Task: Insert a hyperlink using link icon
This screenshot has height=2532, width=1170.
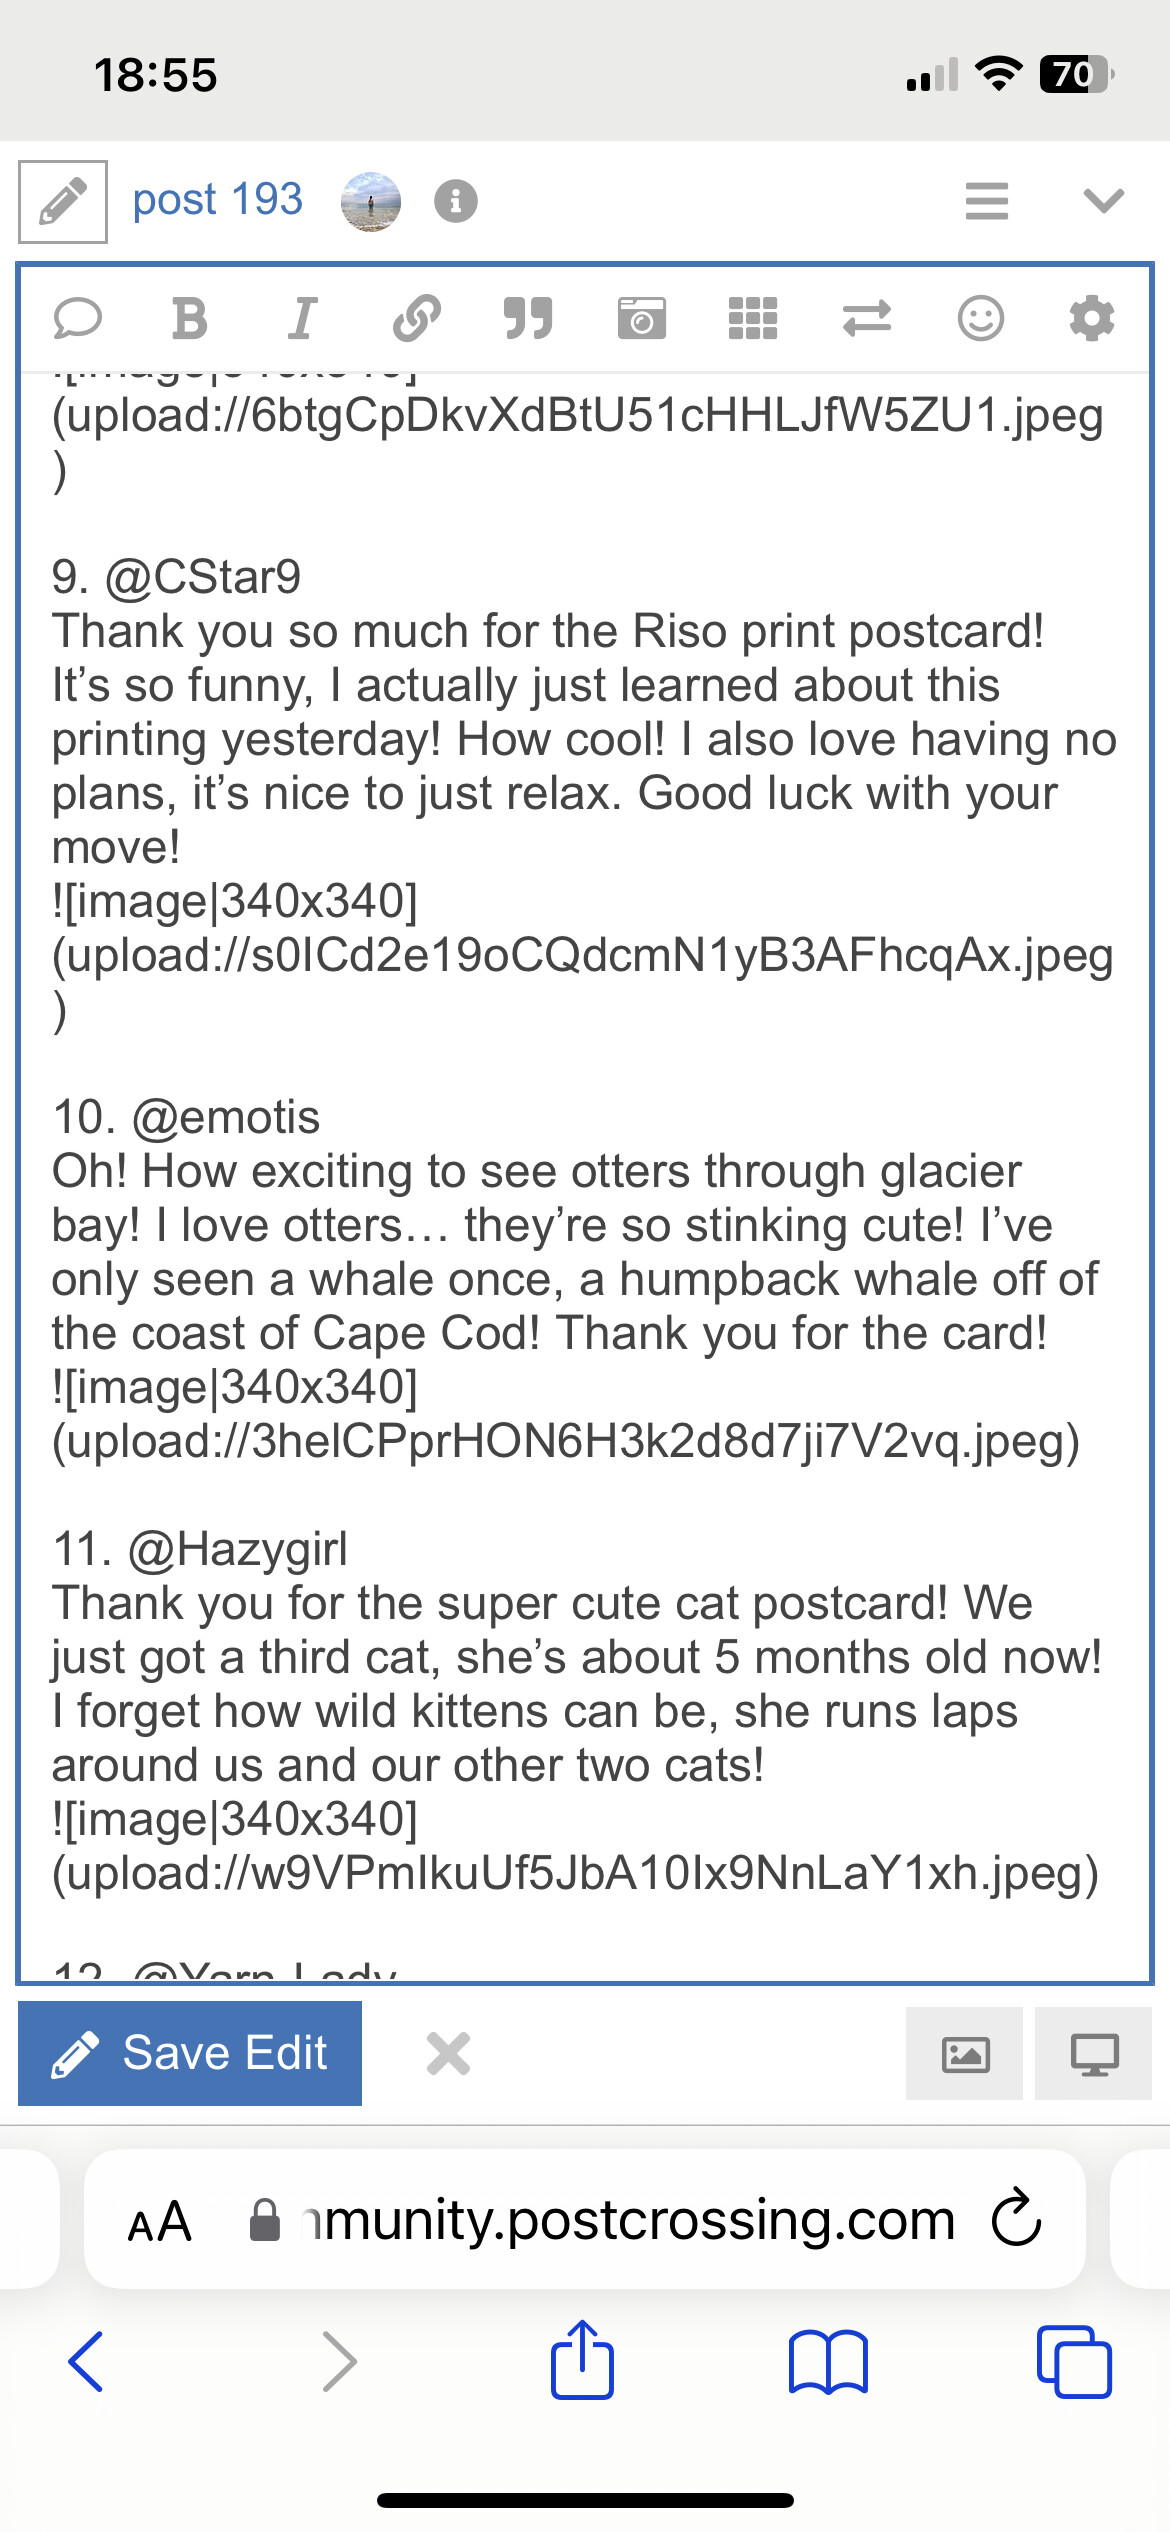Action: click(x=416, y=319)
